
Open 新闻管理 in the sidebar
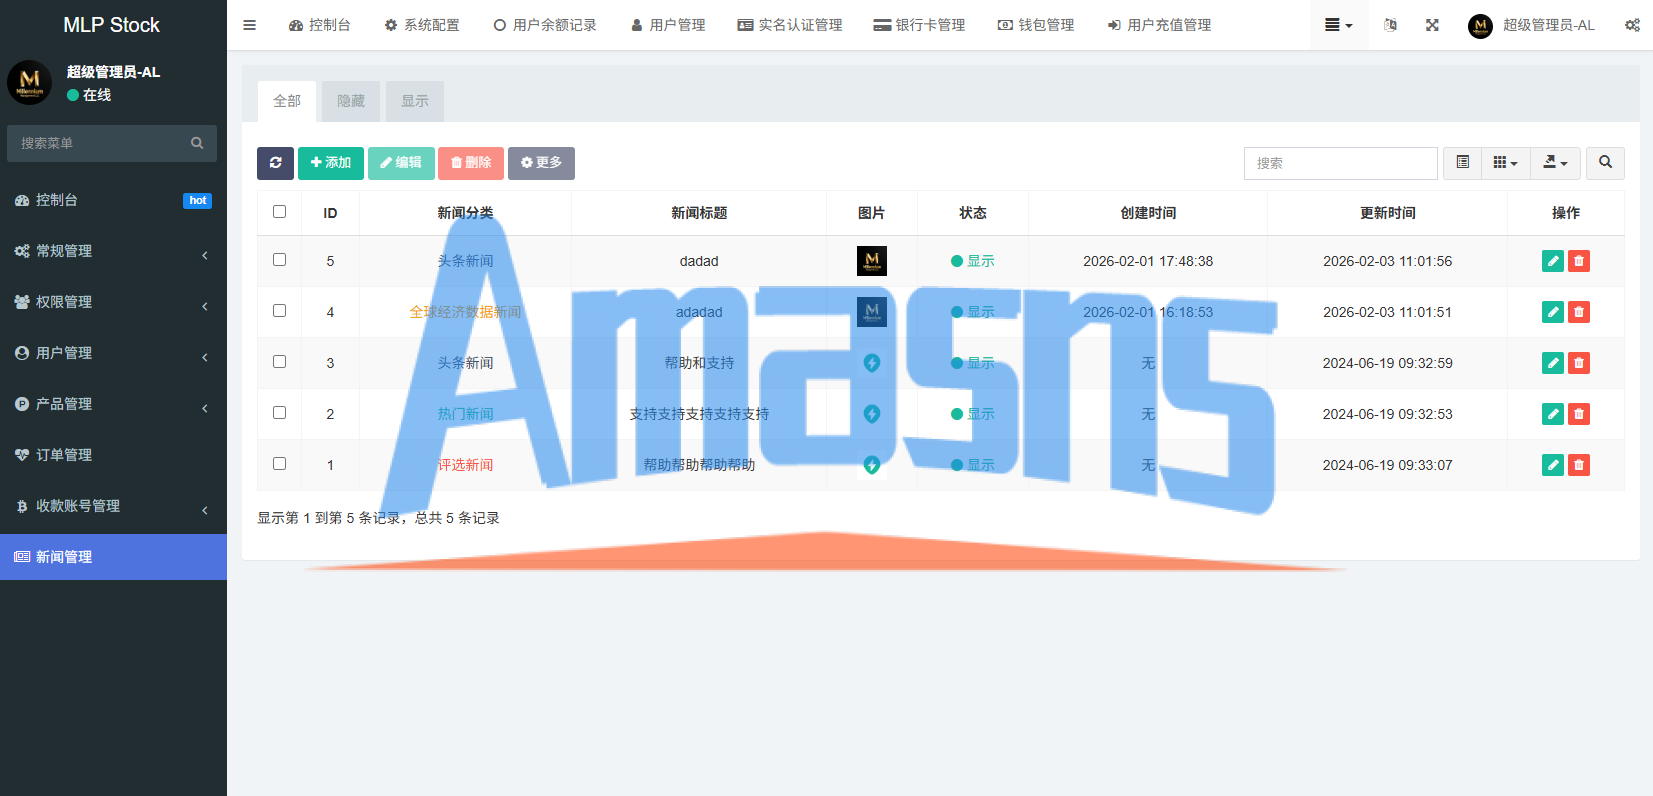click(113, 557)
